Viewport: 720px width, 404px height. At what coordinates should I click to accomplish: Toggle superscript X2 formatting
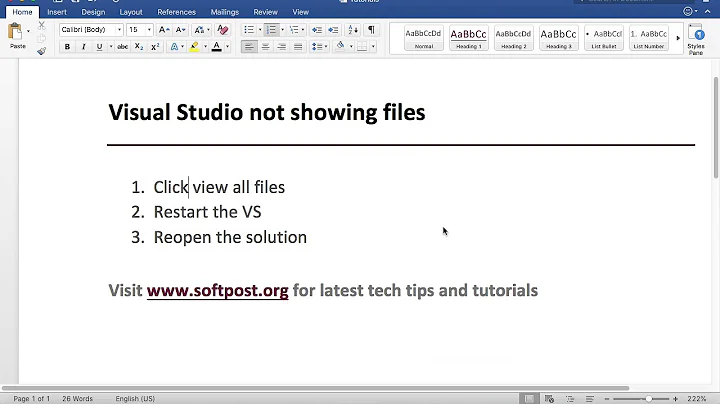click(155, 46)
